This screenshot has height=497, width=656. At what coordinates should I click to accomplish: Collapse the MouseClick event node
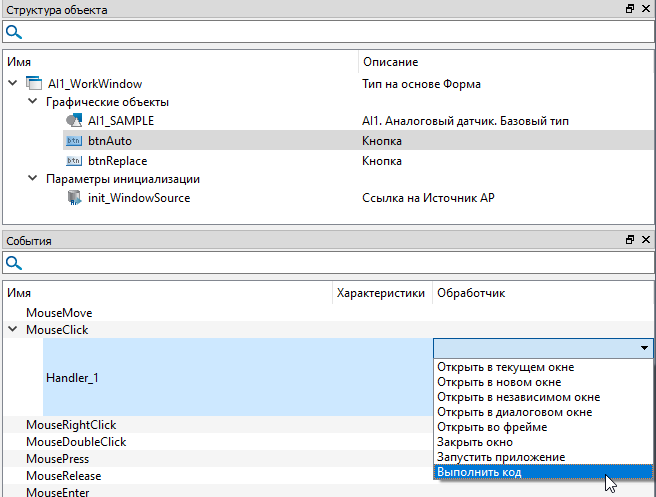pos(12,329)
